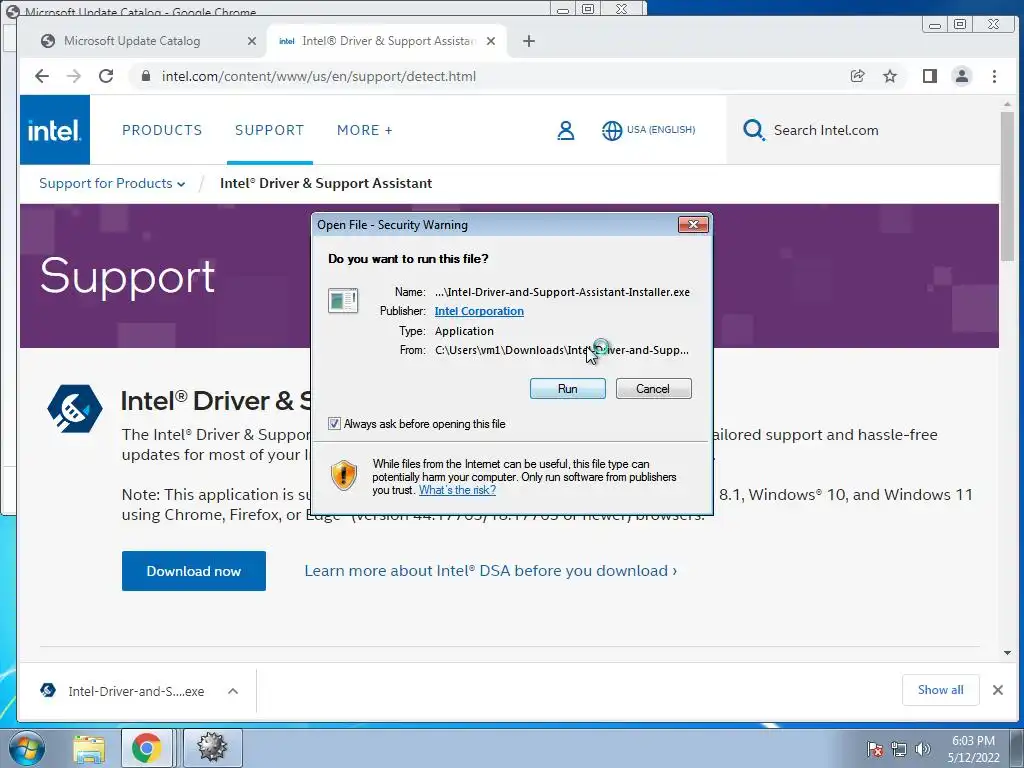Open the Windows Start menu
The width and height of the screenshot is (1024, 768).
click(27, 748)
